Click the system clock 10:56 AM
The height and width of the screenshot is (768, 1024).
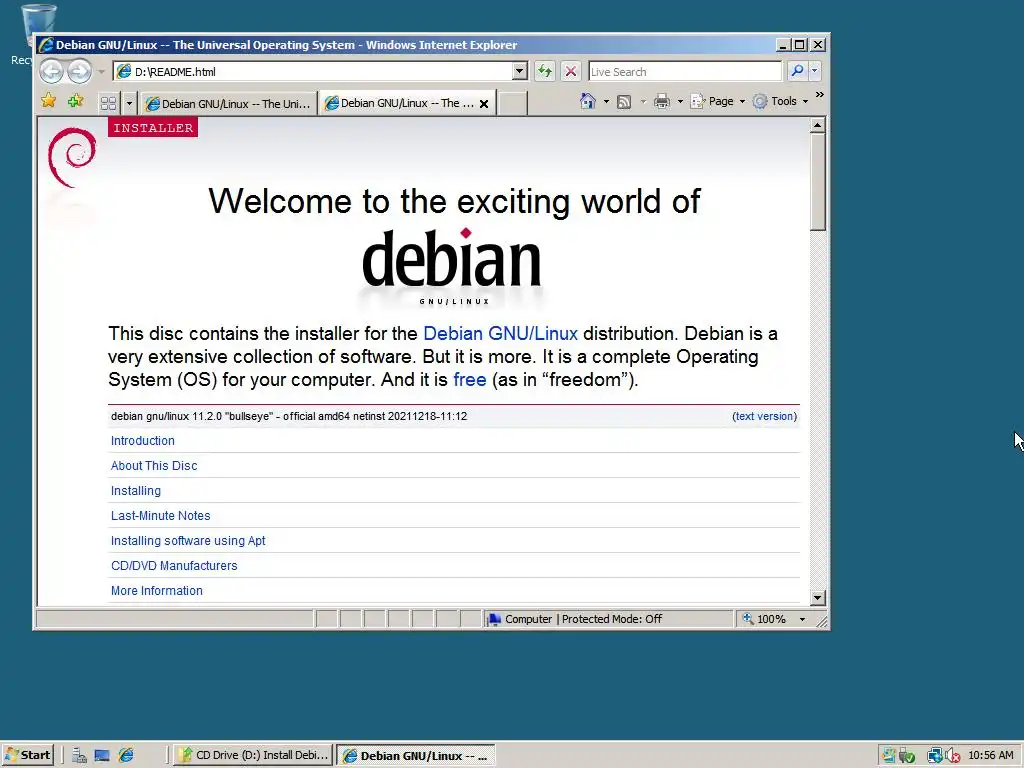pyautogui.click(x=990, y=756)
